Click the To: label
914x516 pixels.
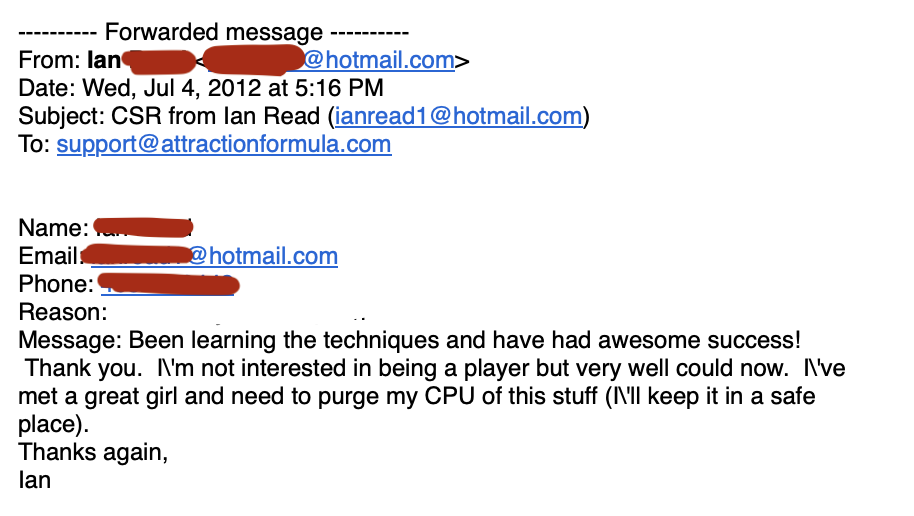(x=34, y=144)
